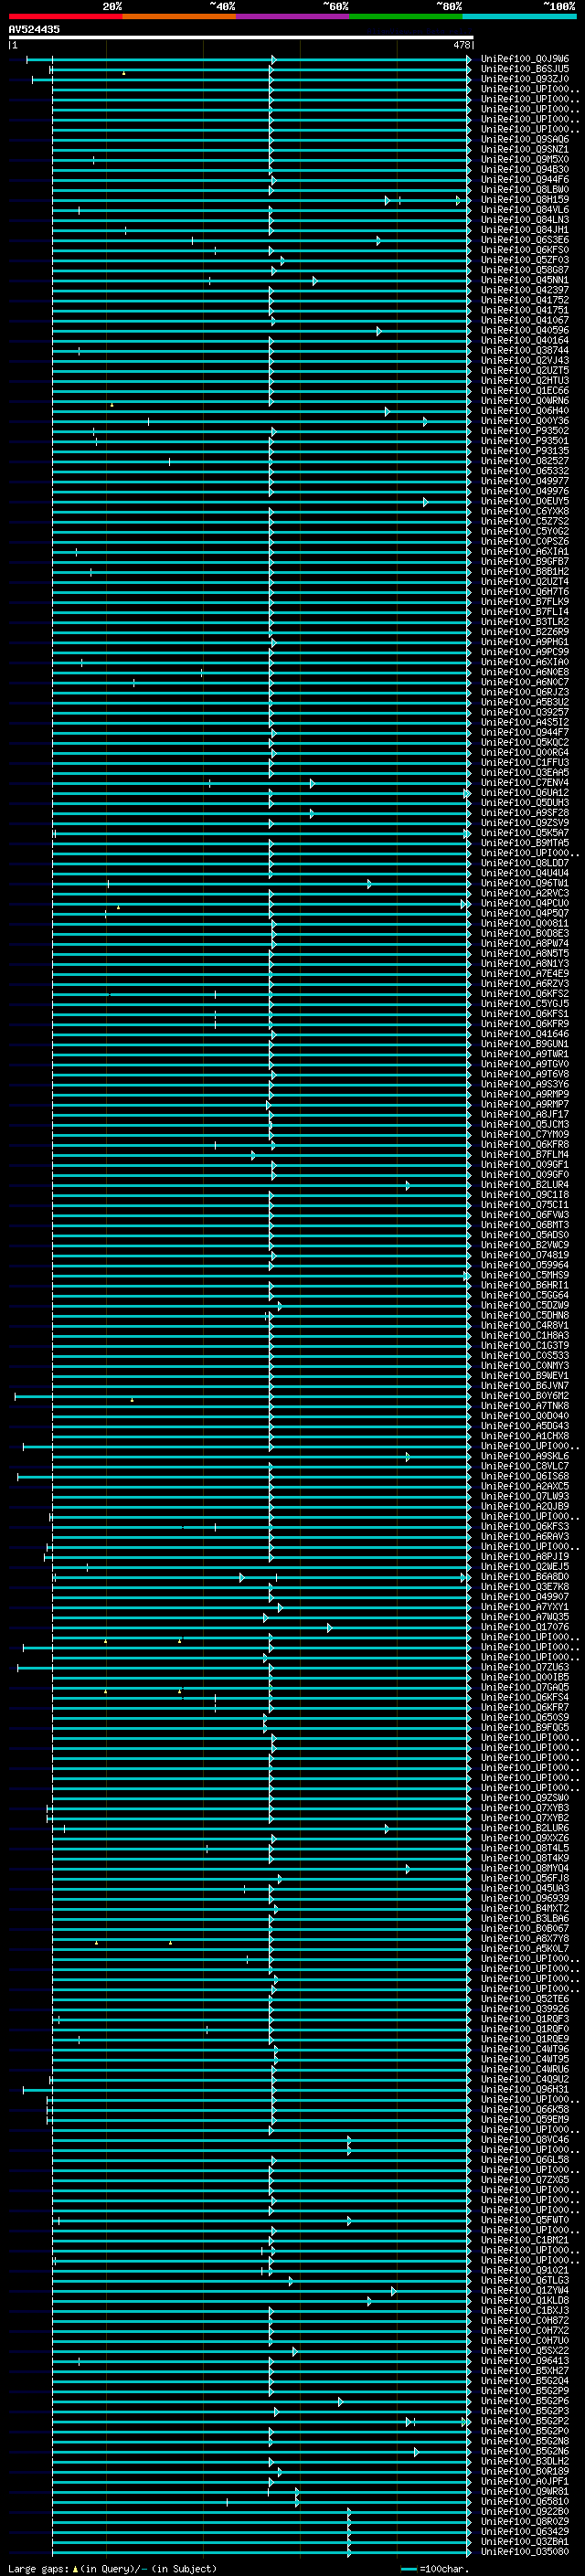Select the last hit UniRef100_O35080
585x2576 pixels.
(x=525, y=2552)
